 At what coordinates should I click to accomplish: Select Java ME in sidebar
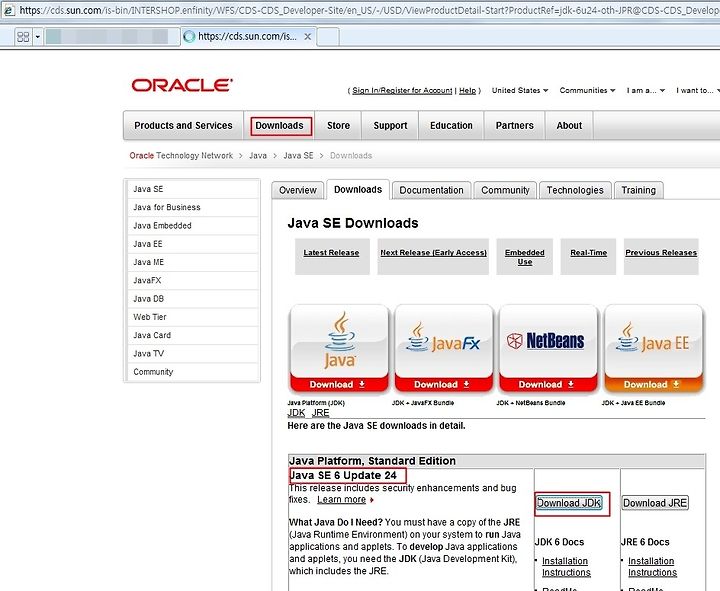coord(193,262)
